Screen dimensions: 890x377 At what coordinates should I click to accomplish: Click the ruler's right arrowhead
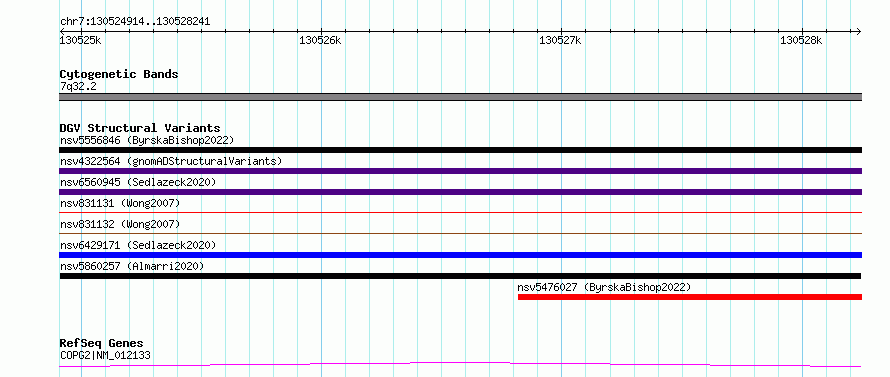click(859, 31)
